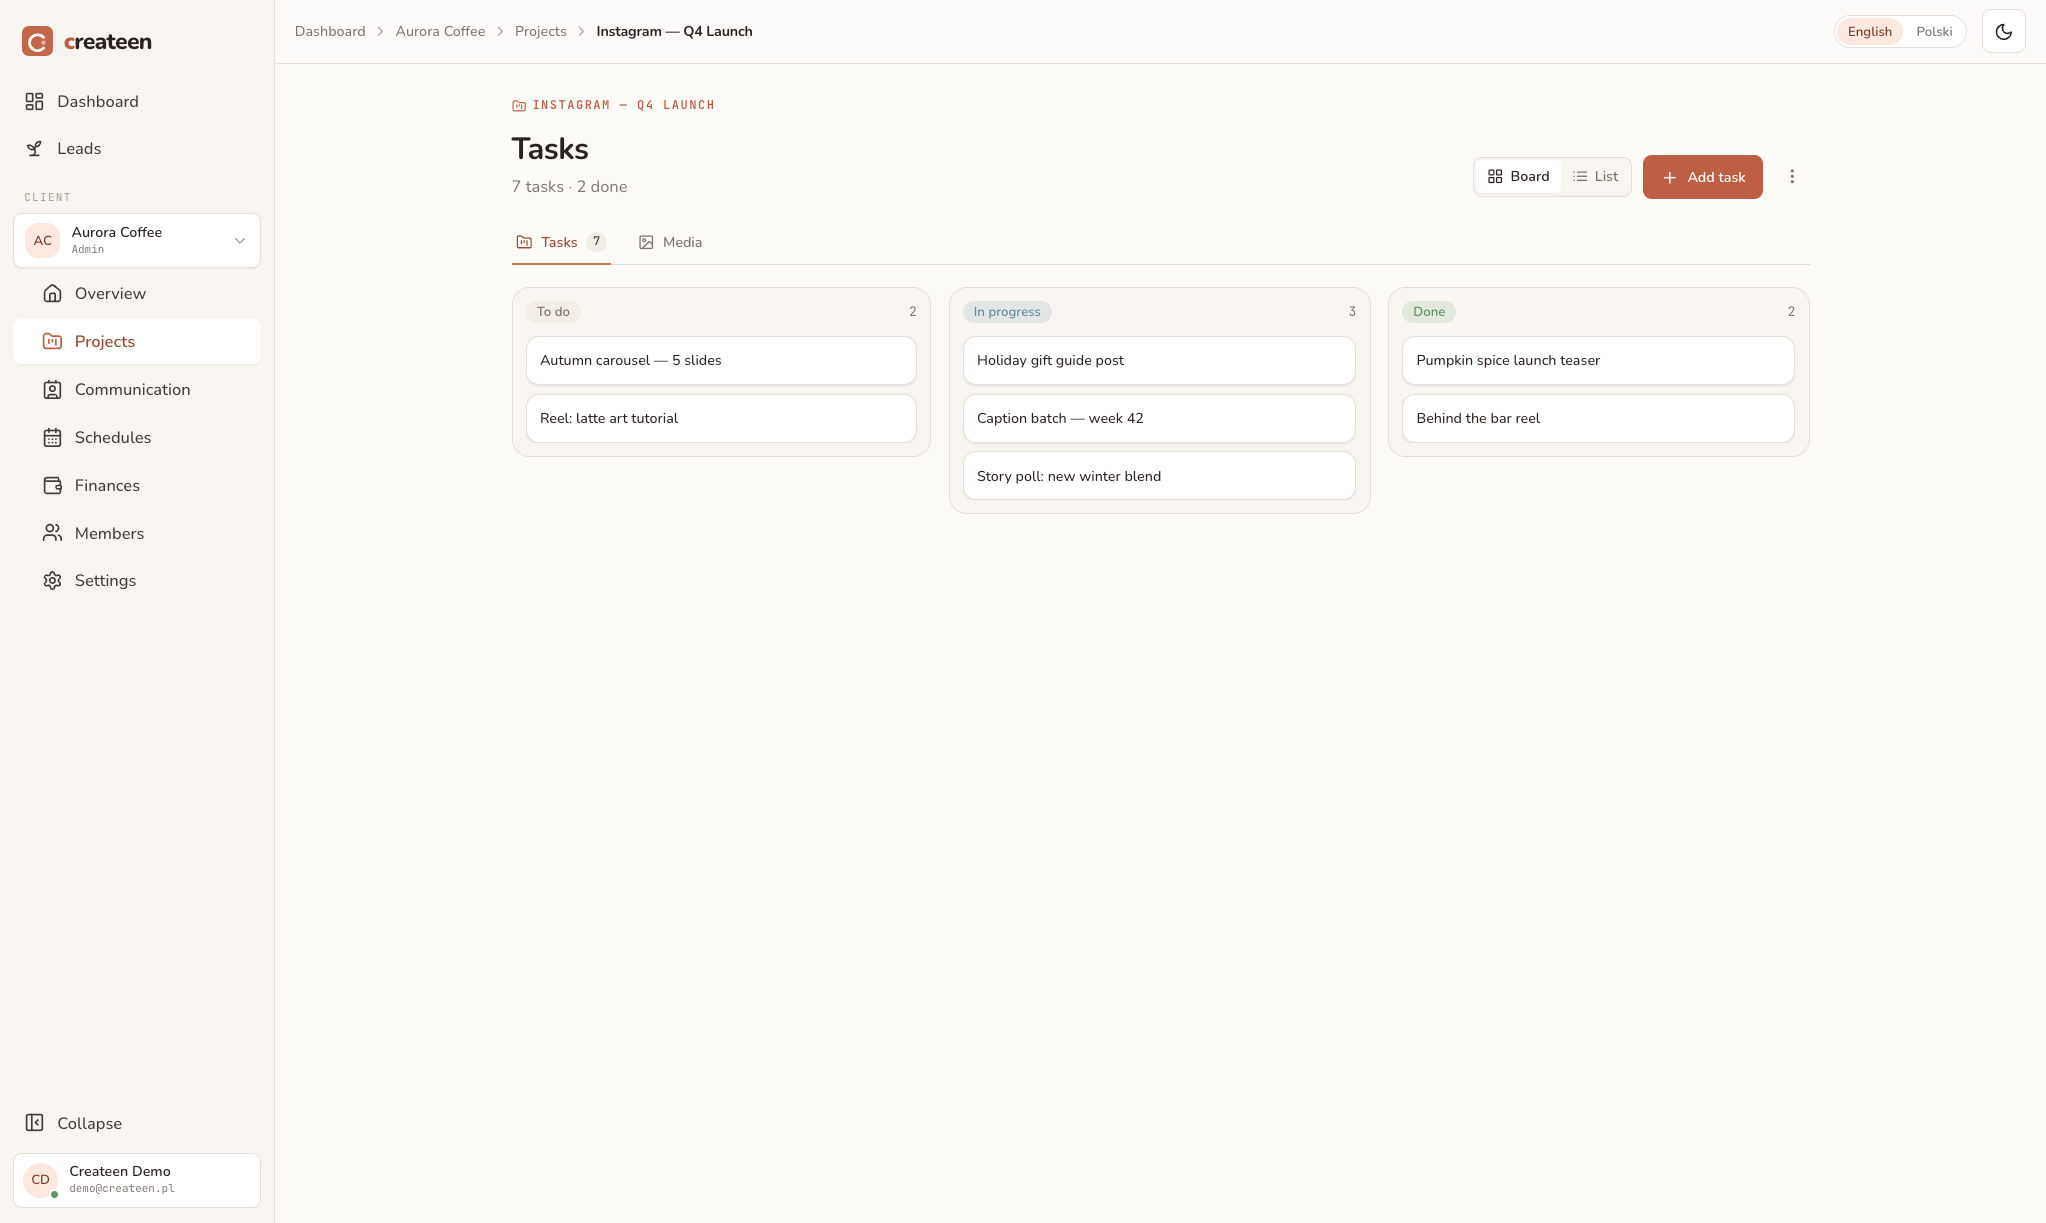
Task: Click the Media image icon
Action: point(646,242)
